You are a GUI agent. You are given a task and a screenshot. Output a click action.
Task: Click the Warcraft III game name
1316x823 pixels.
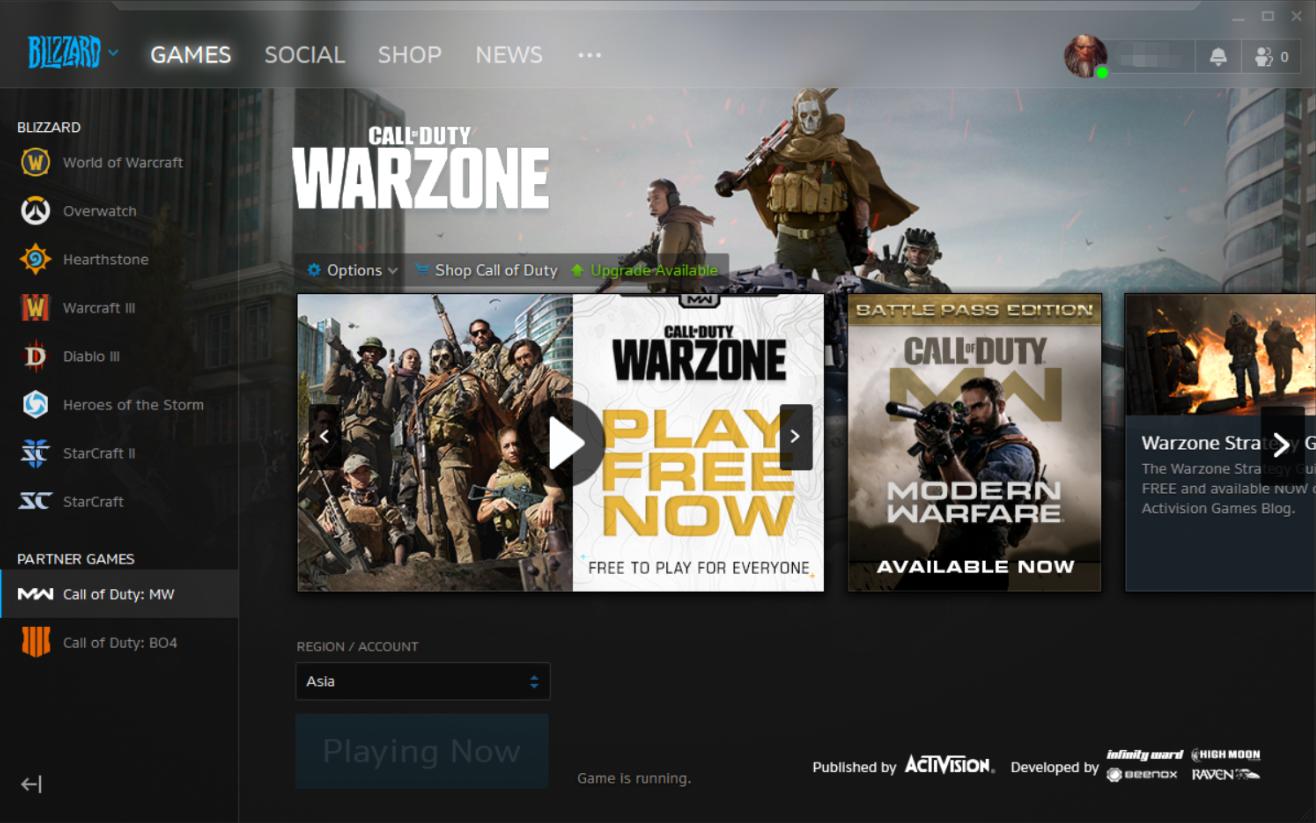click(x=99, y=308)
